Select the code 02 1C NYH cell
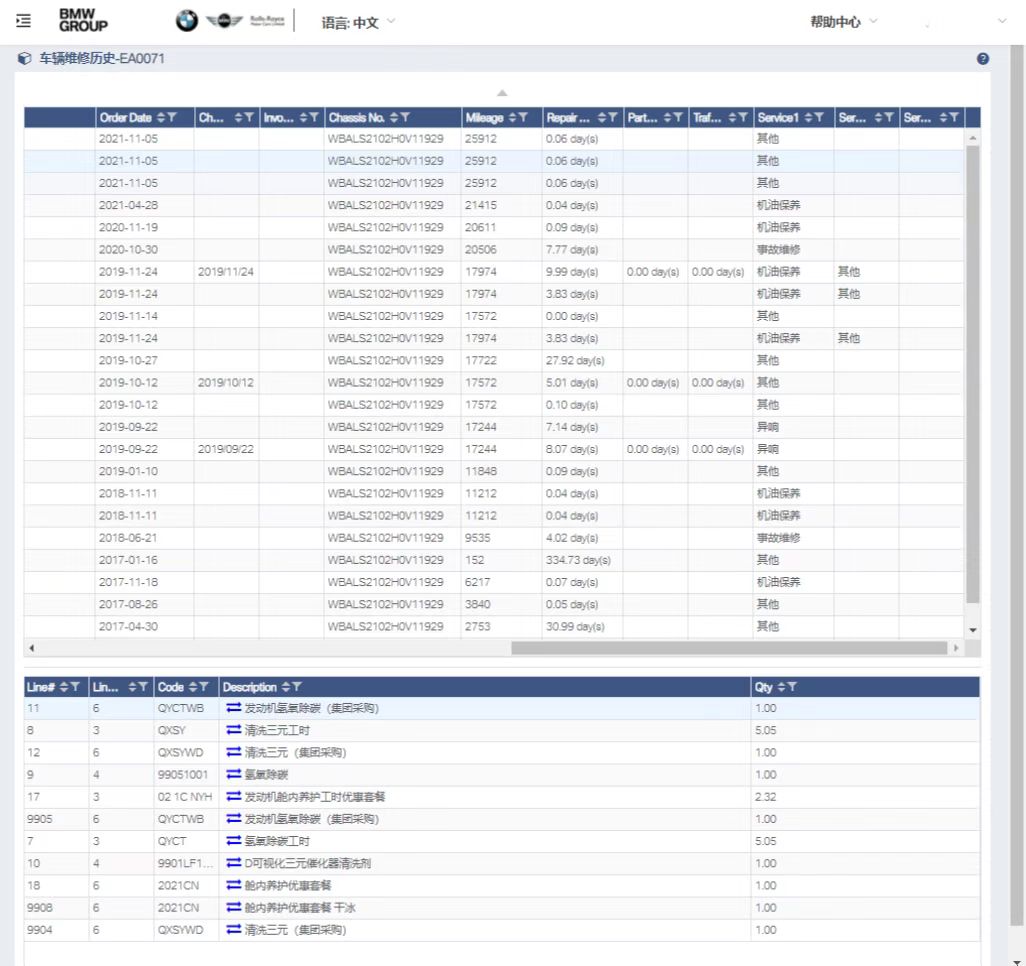The image size is (1026, 966). [x=186, y=796]
